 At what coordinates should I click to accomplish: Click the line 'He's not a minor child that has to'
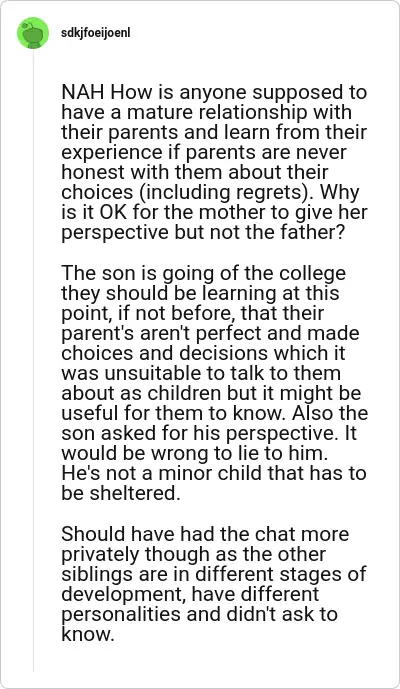(214, 473)
